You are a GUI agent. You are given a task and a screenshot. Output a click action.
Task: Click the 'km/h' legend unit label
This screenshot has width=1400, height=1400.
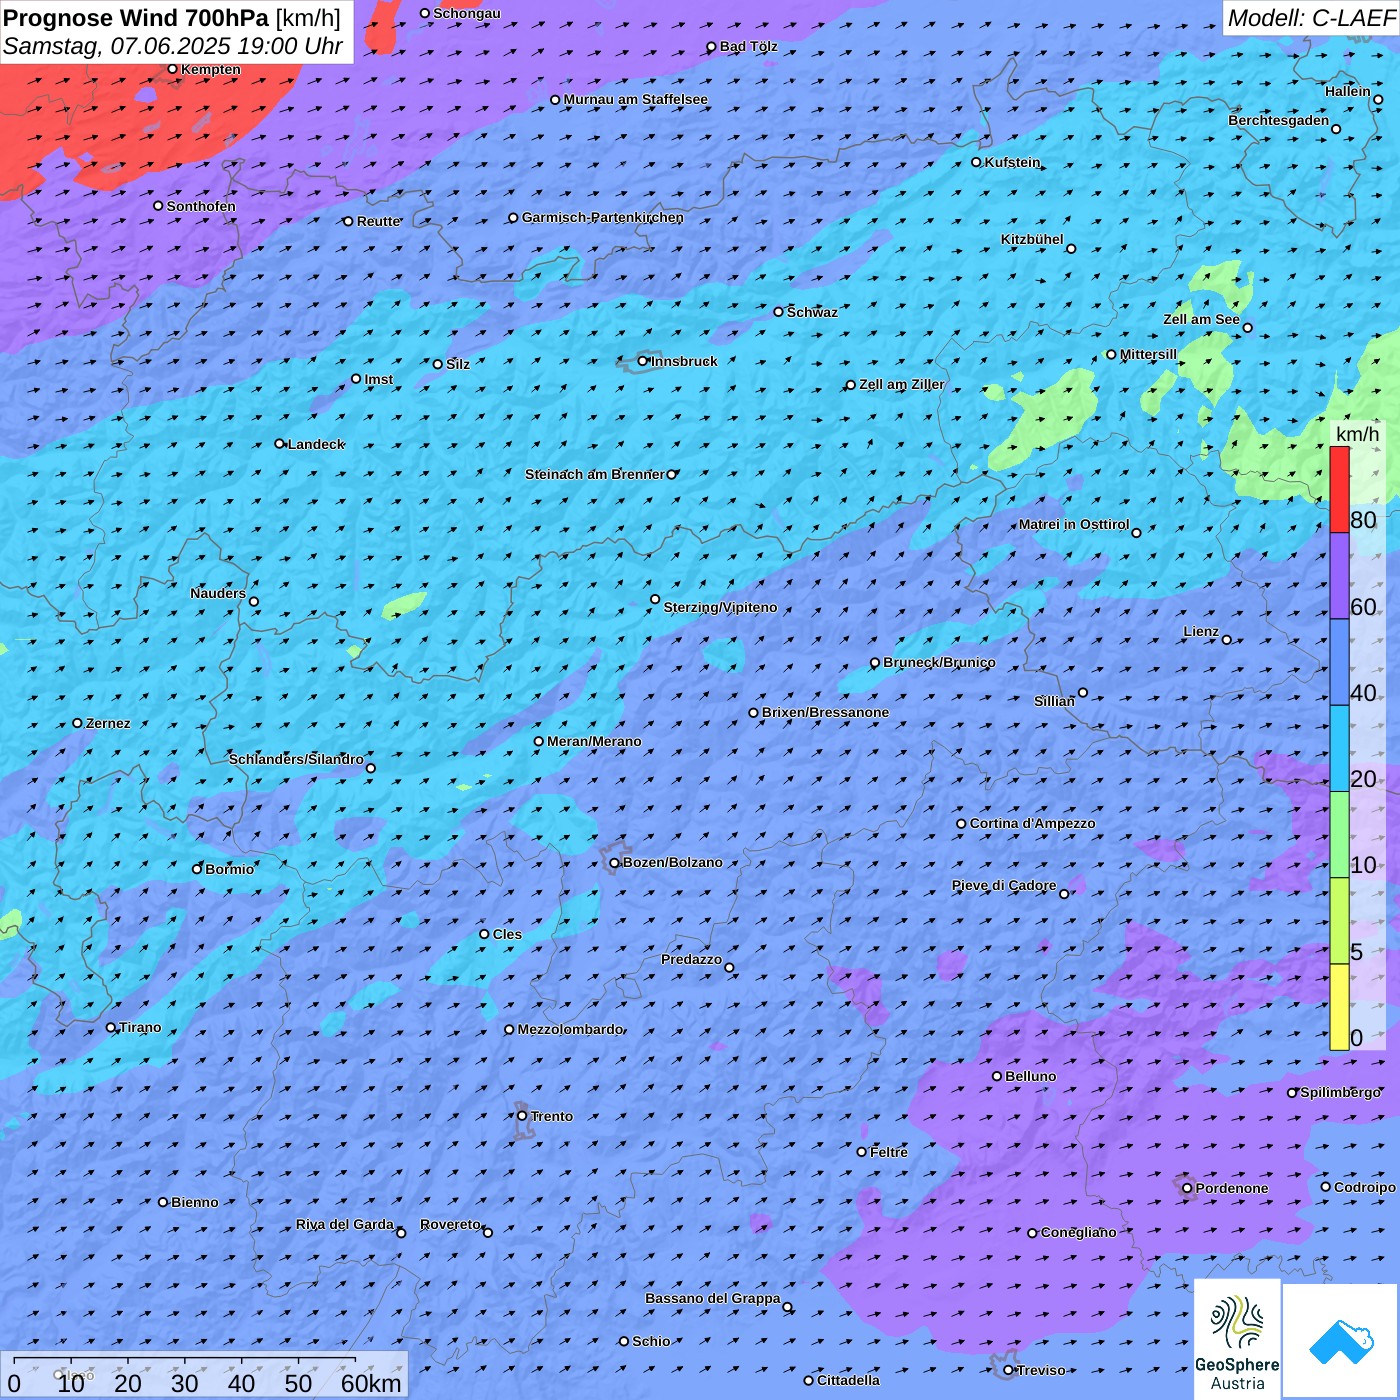[1357, 434]
